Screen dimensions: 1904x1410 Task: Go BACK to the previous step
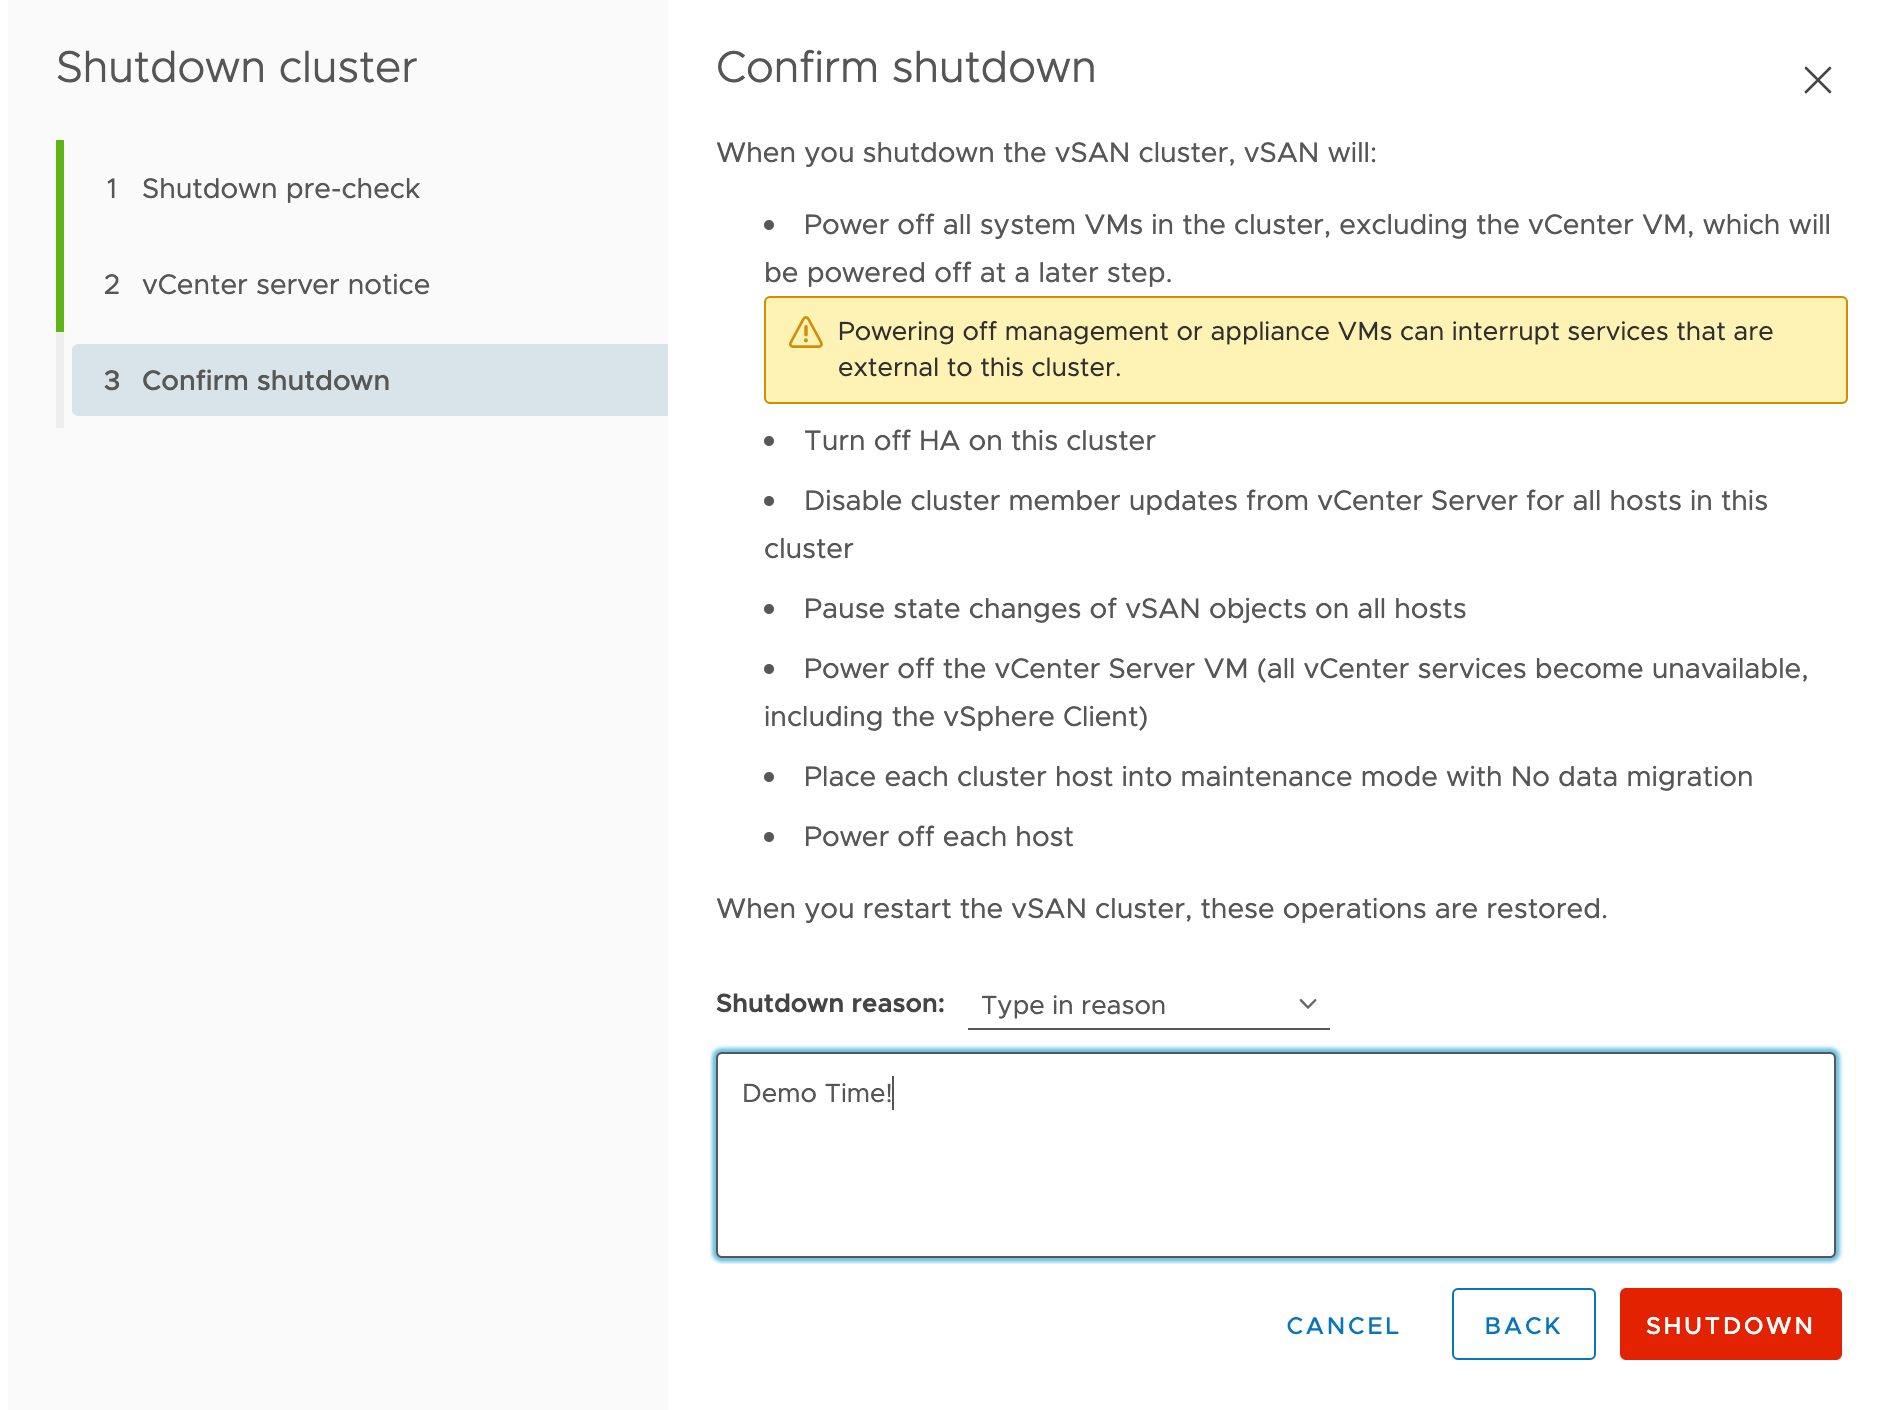coord(1522,1324)
